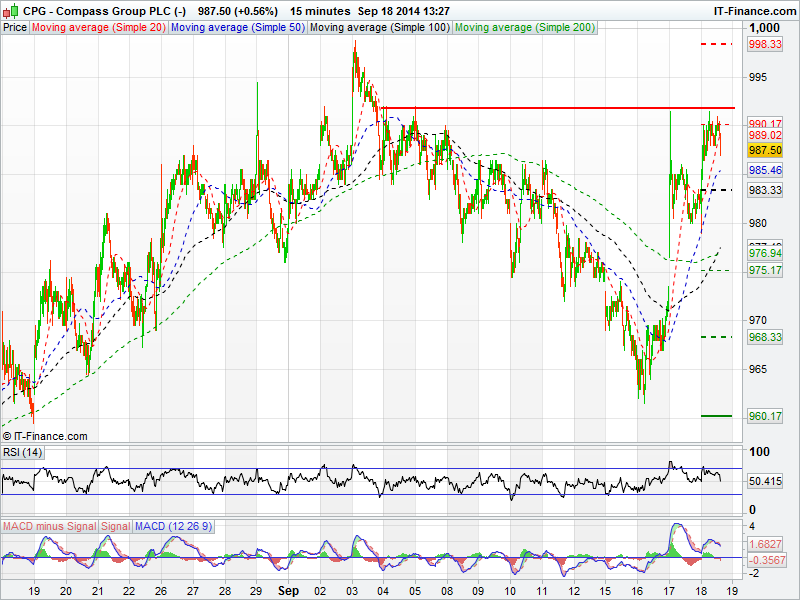Open Moving average (Simple 50) legend label
This screenshot has width=800, height=600.
(237, 28)
